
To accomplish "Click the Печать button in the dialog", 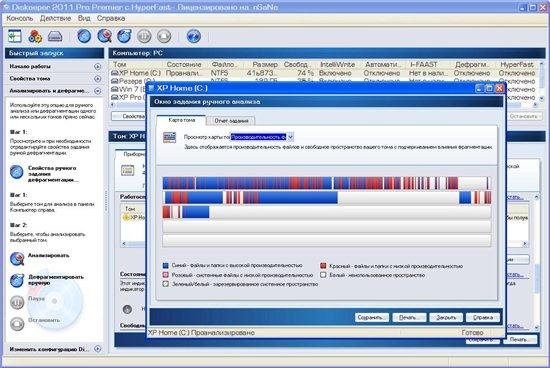I will tap(409, 317).
